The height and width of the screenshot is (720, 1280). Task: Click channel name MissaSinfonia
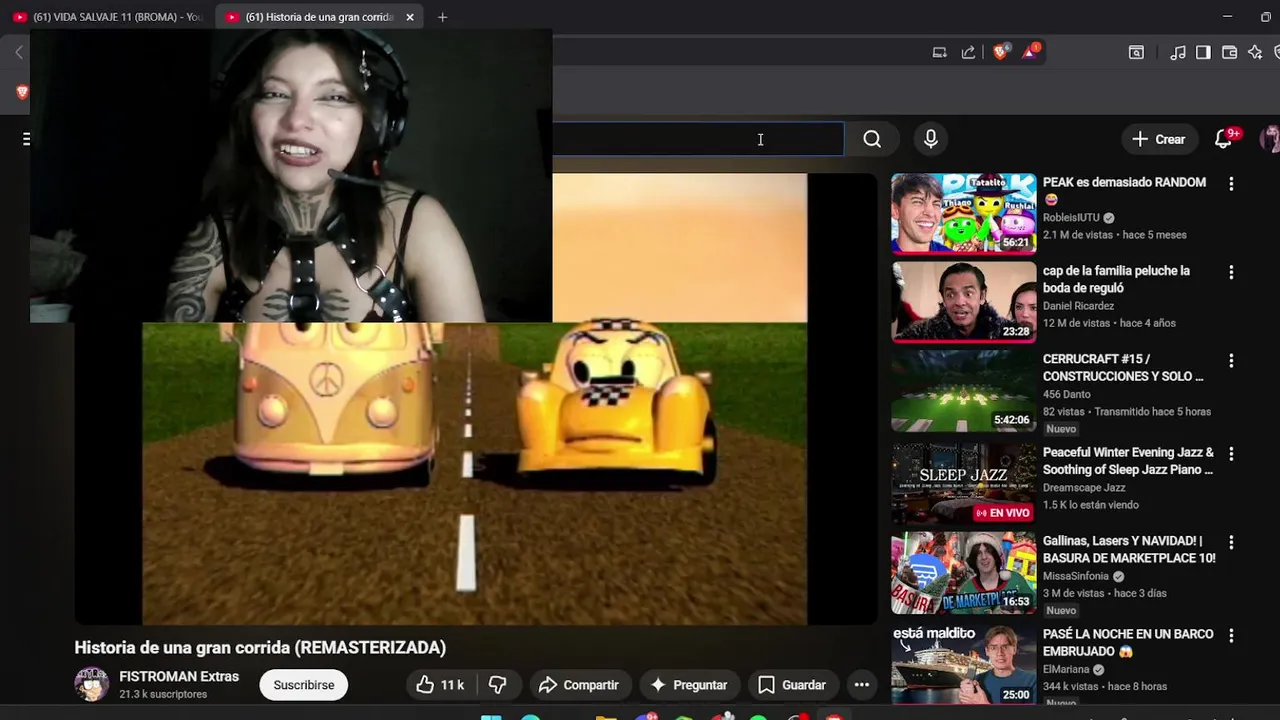[1076, 576]
